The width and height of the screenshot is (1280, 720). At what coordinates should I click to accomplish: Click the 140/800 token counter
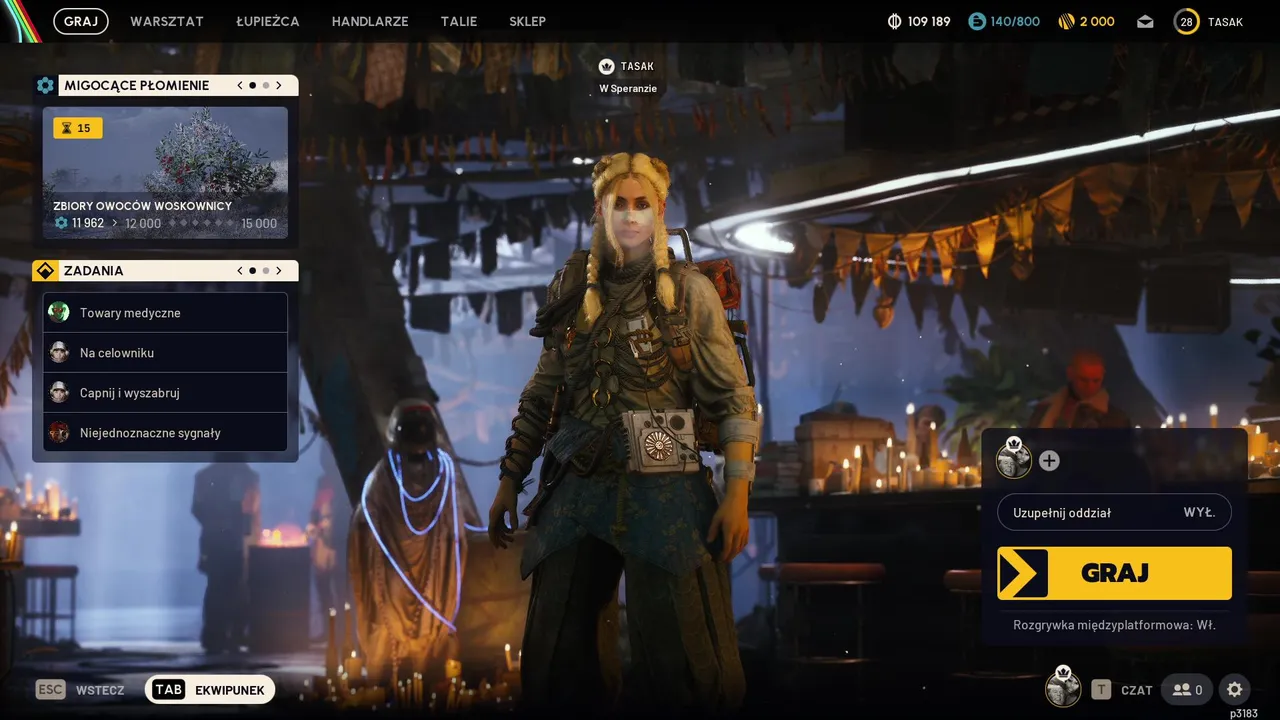tap(1015, 21)
